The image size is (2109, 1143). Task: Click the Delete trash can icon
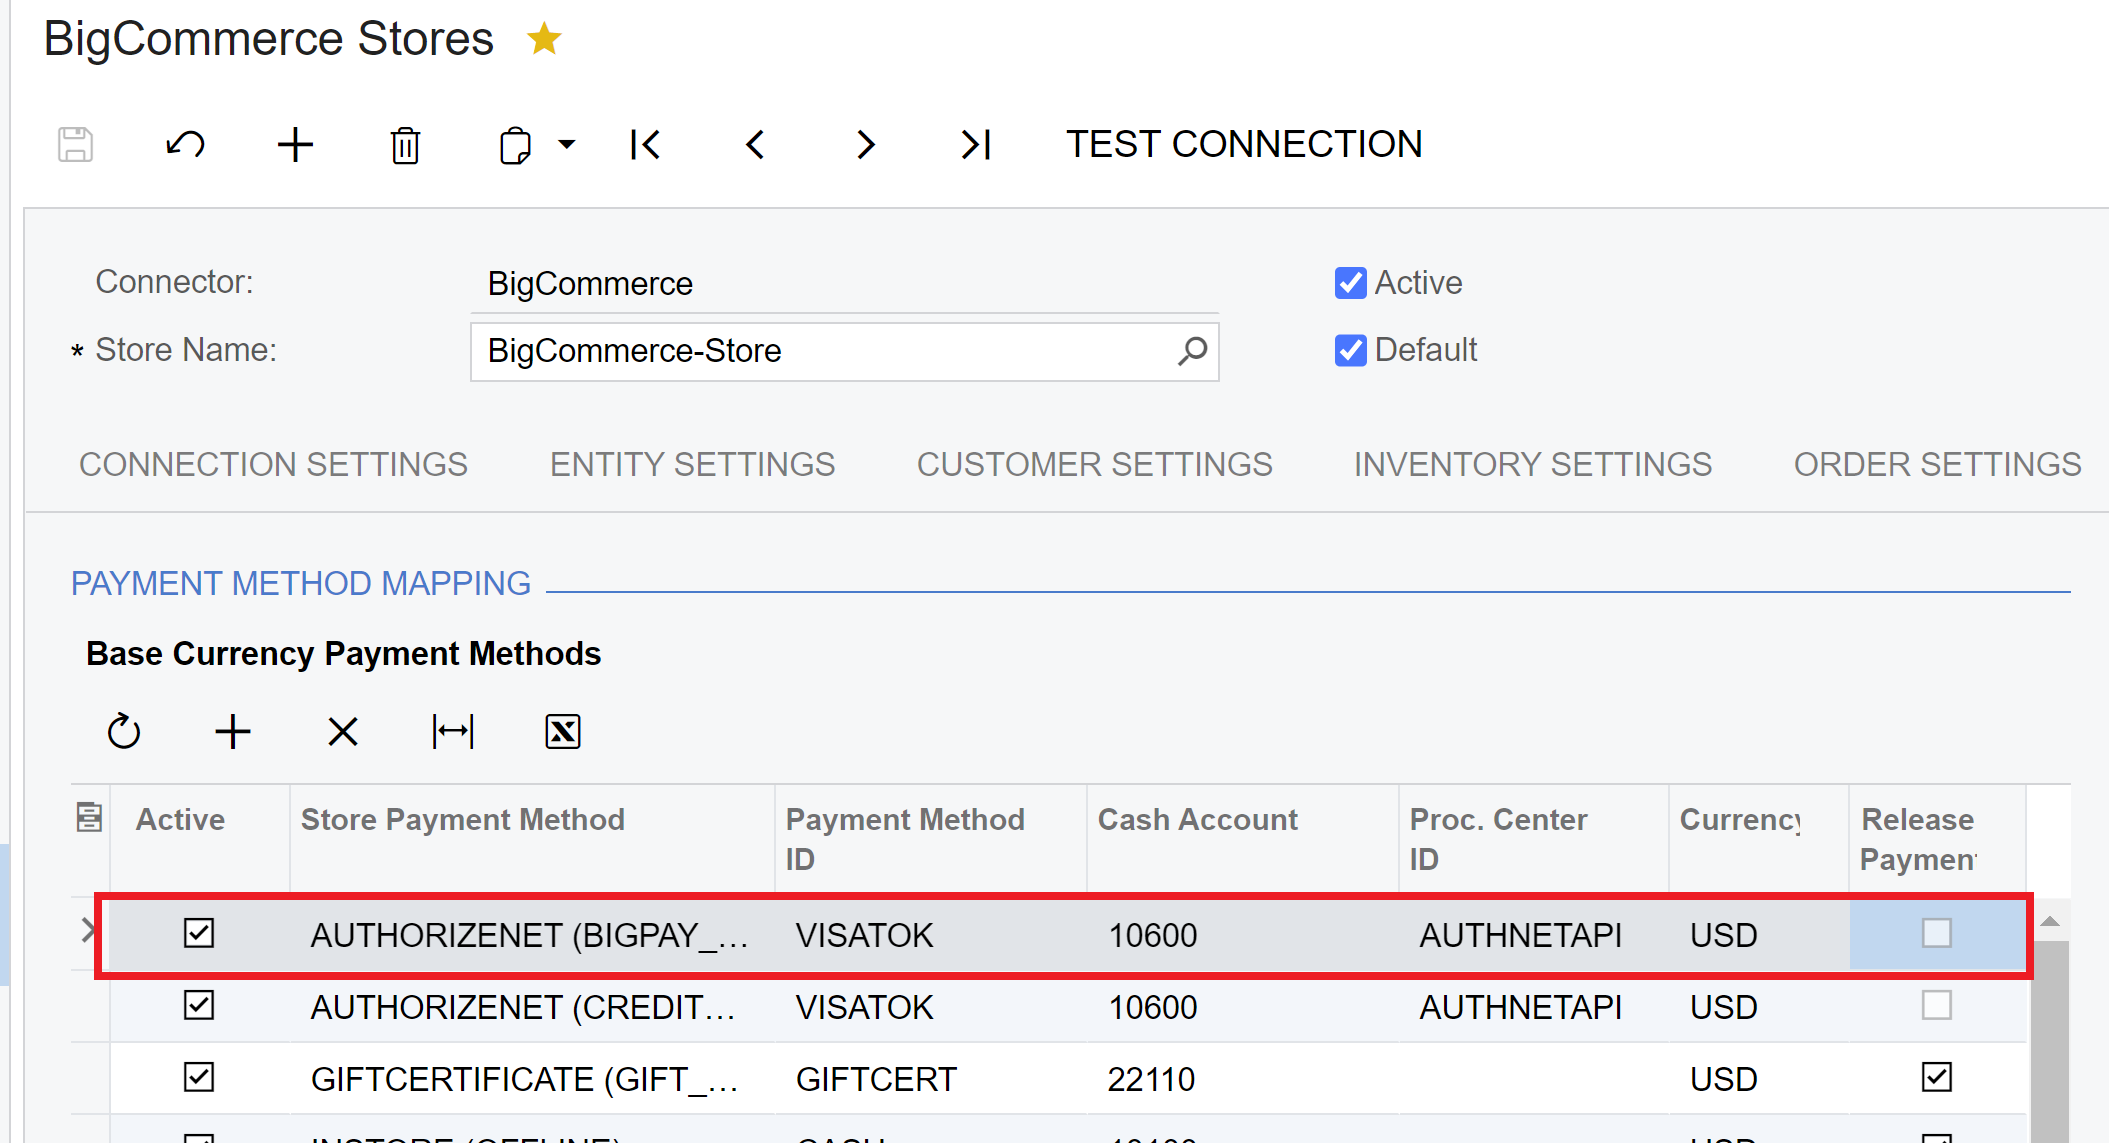405,145
